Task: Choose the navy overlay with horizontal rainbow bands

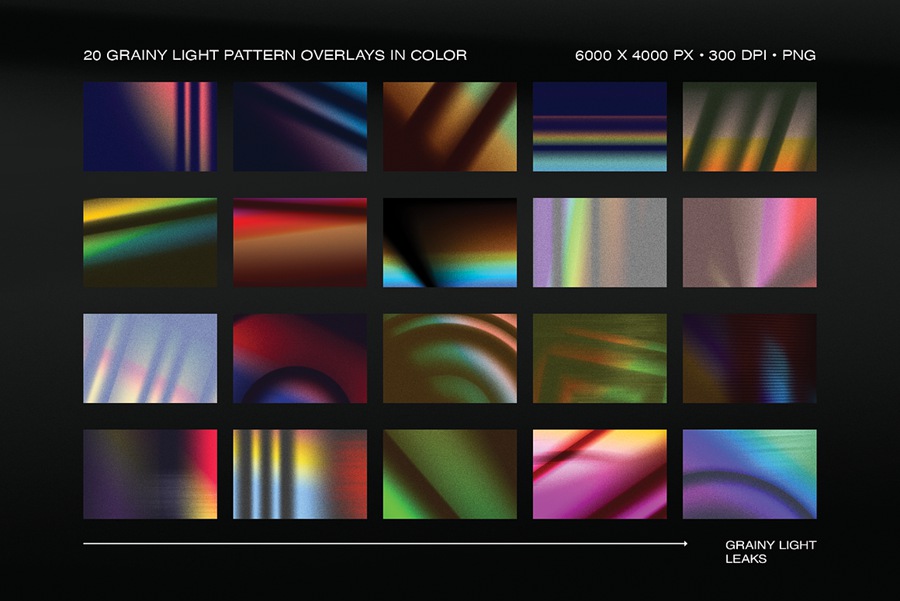Action: click(x=599, y=127)
